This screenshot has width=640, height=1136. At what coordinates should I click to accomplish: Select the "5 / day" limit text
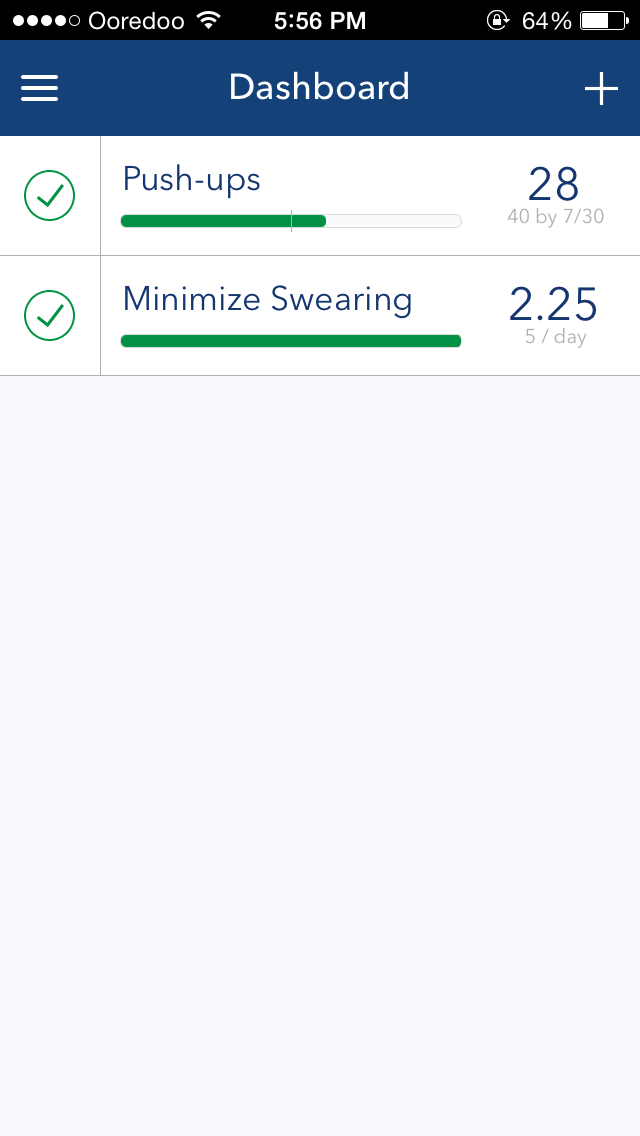[556, 337]
